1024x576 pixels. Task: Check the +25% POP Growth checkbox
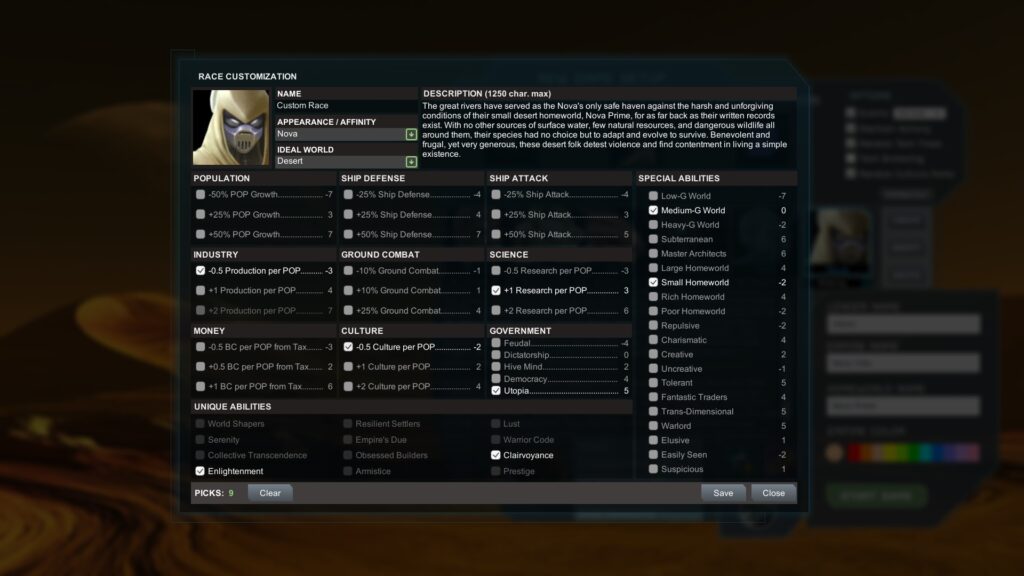pos(200,214)
